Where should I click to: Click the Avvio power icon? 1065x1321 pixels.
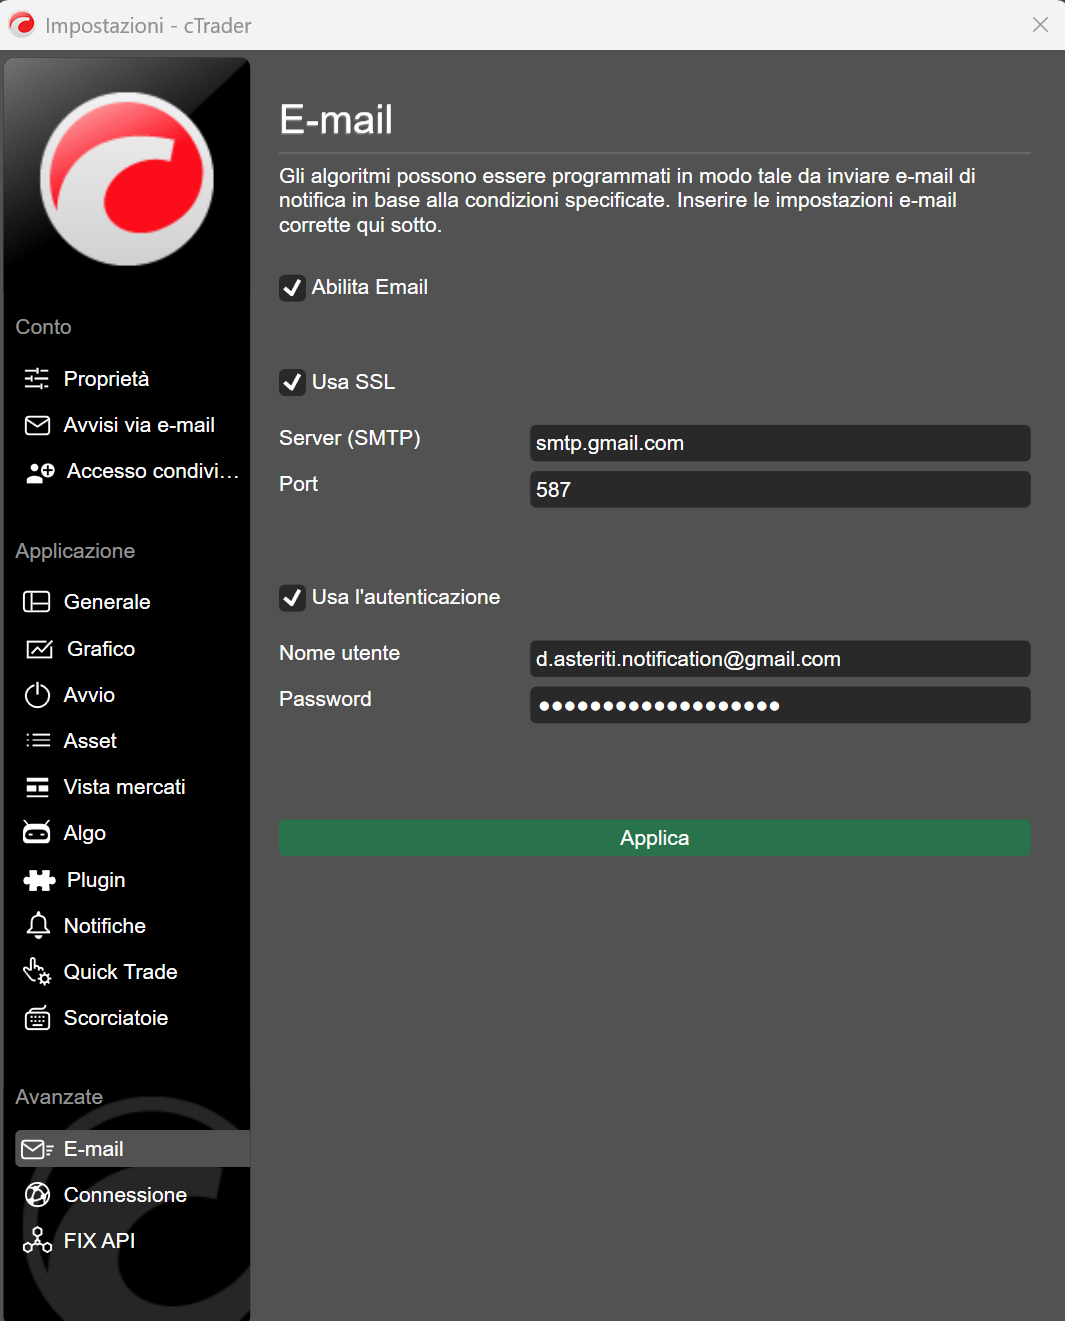point(37,695)
